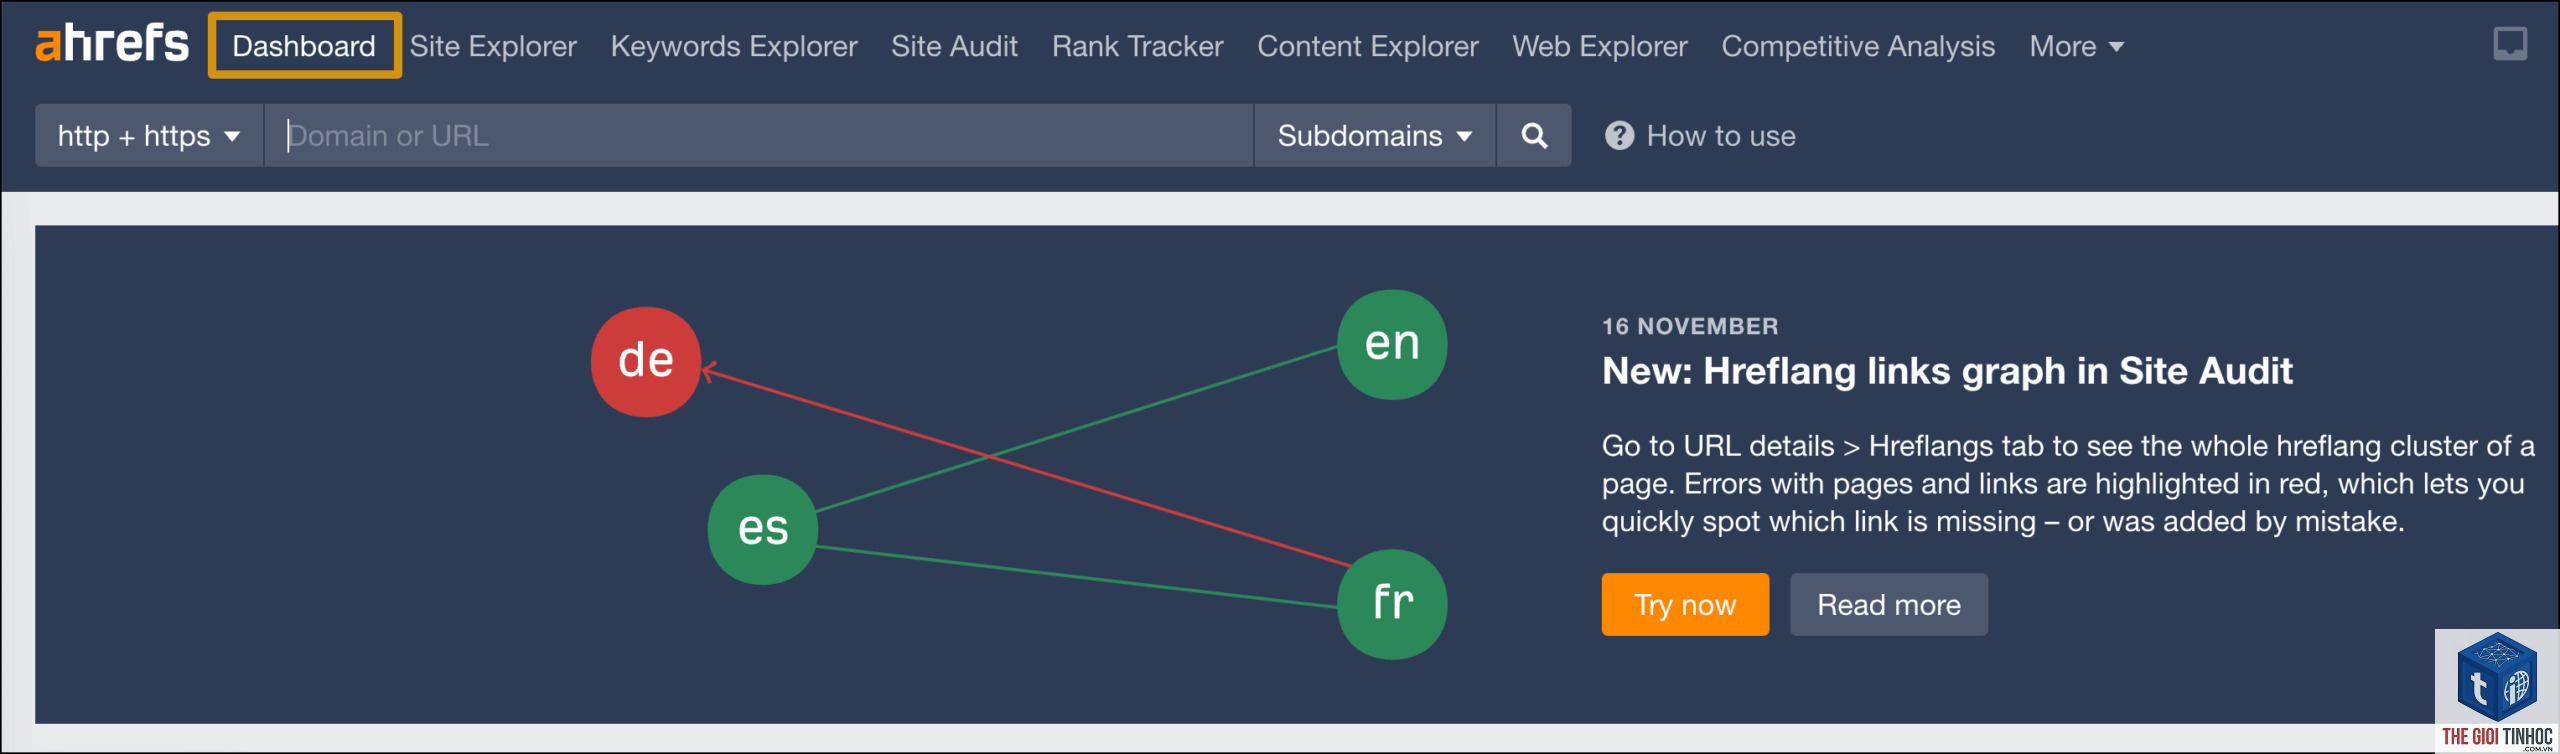Open the notifications inbox icon

pyautogui.click(x=2510, y=44)
